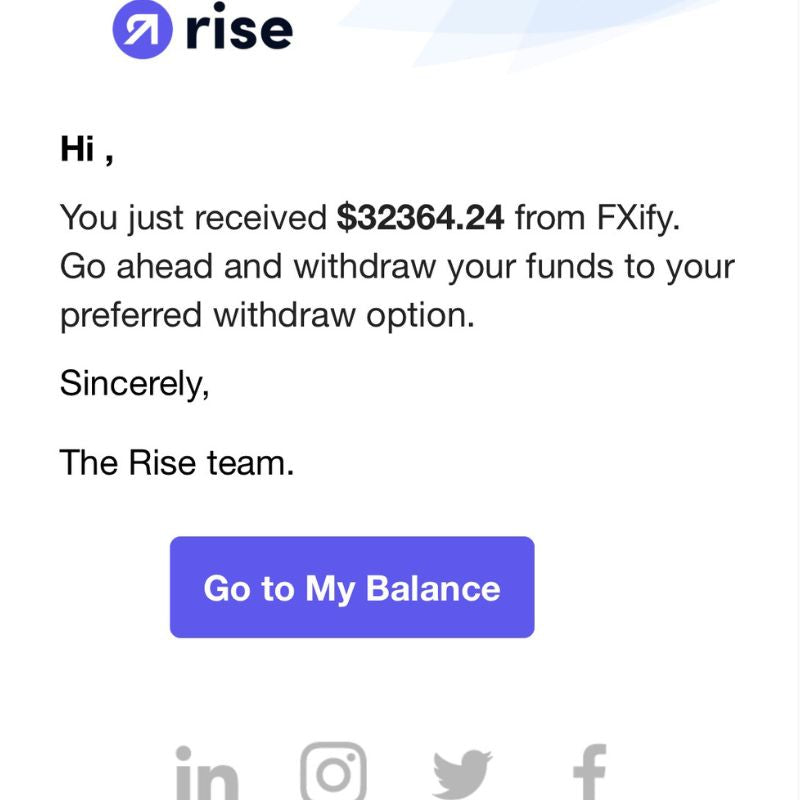Click the 'Hi ,' greeting heading
This screenshot has width=800, height=800.
coord(87,149)
